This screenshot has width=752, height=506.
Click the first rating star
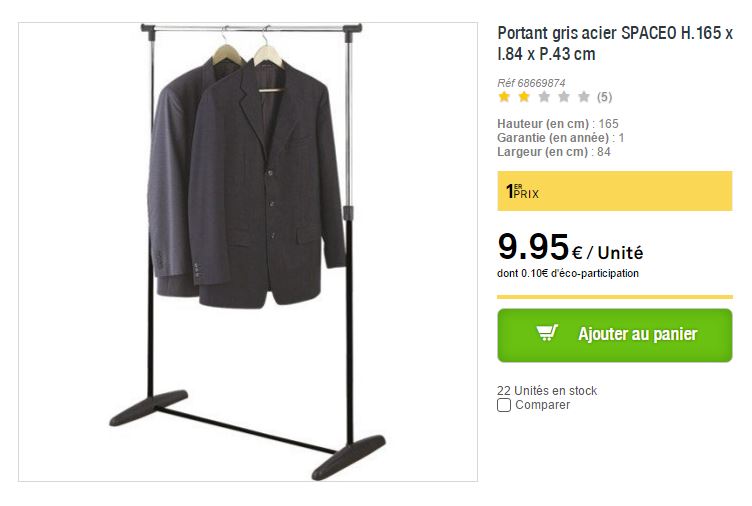tap(504, 97)
